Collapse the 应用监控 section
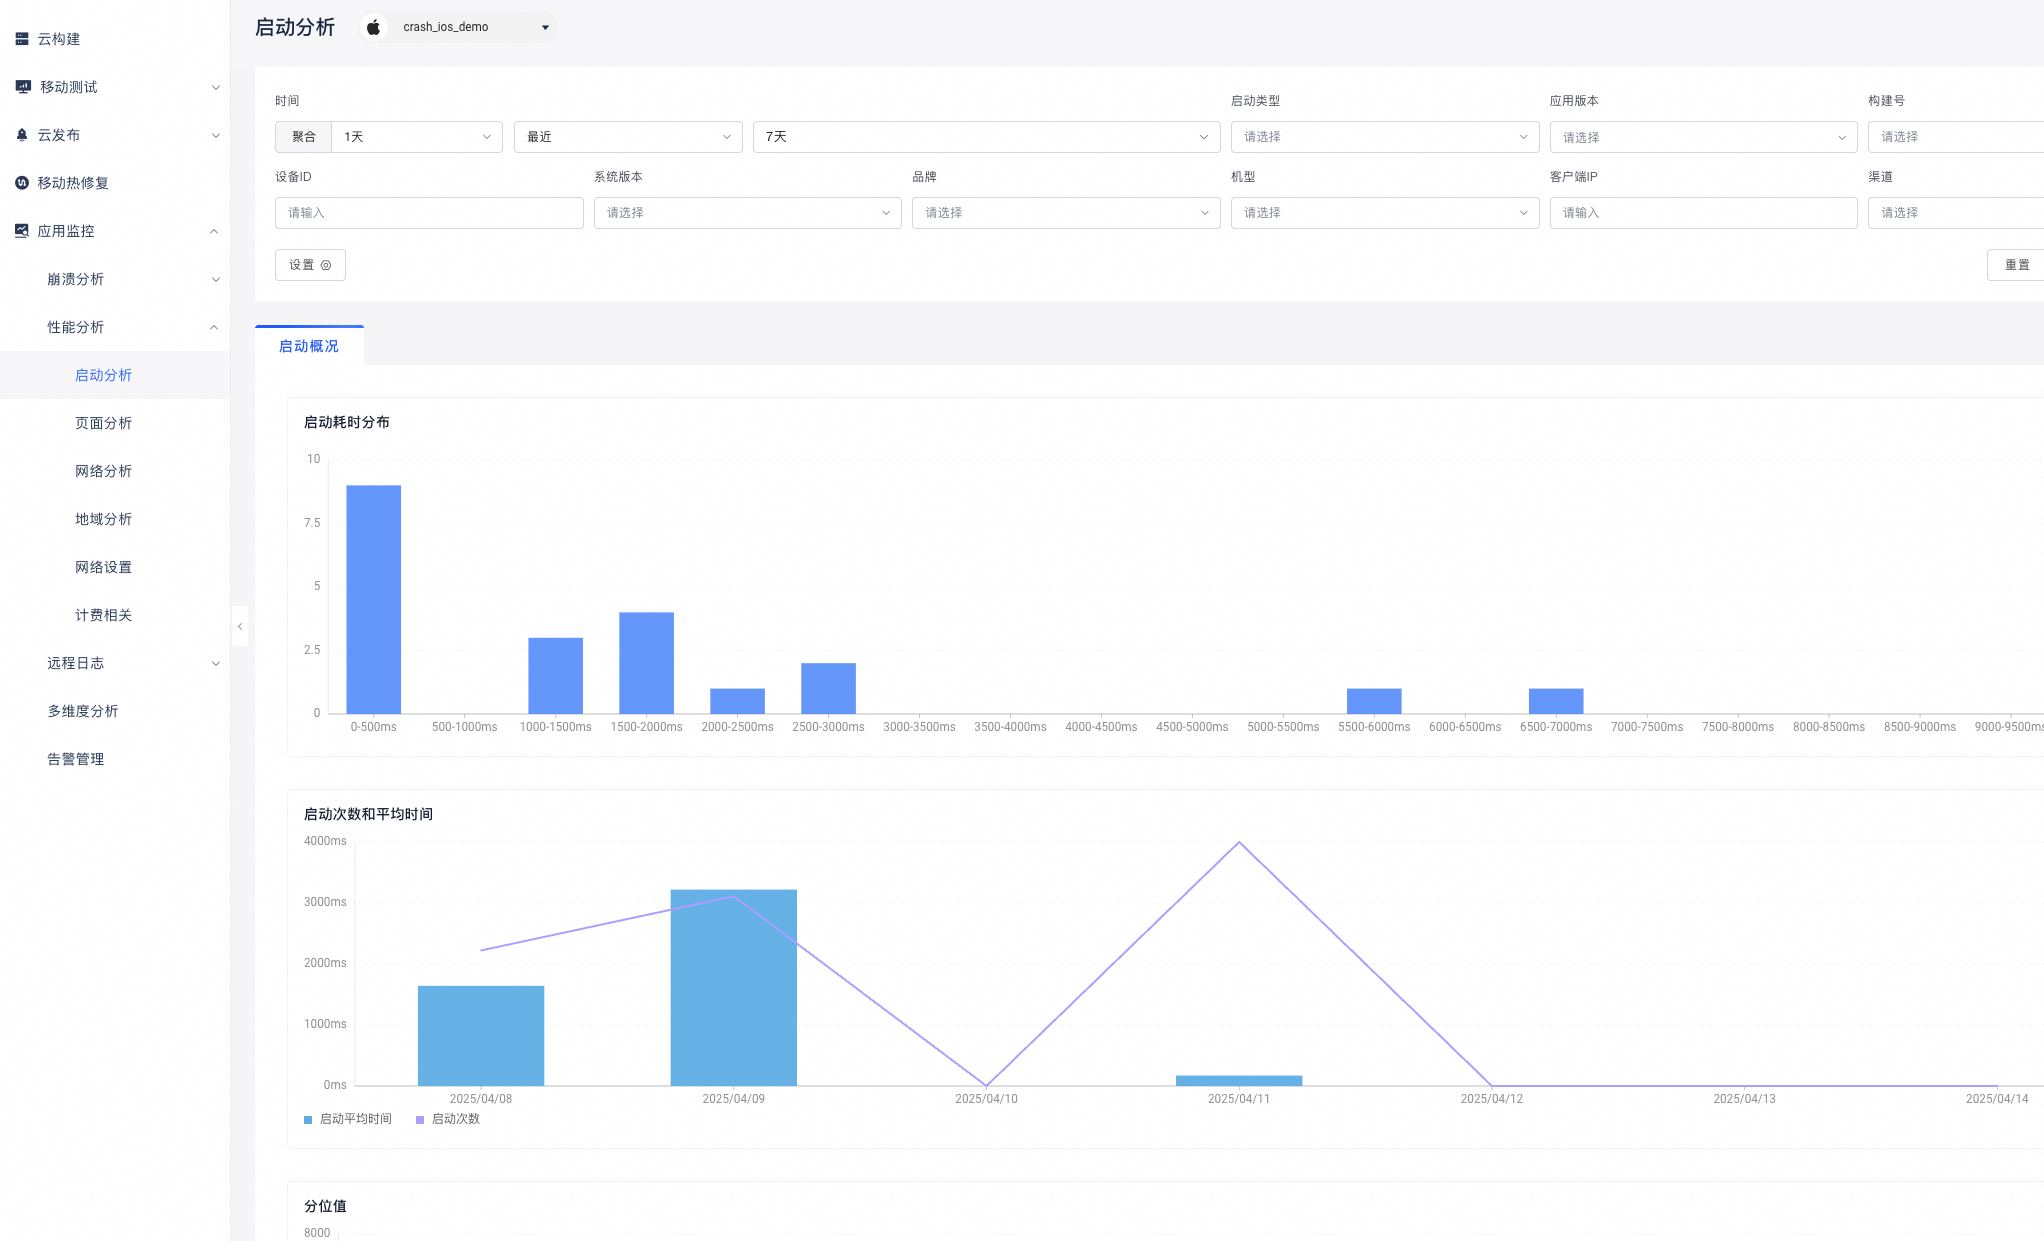The image size is (2044, 1241). [214, 231]
